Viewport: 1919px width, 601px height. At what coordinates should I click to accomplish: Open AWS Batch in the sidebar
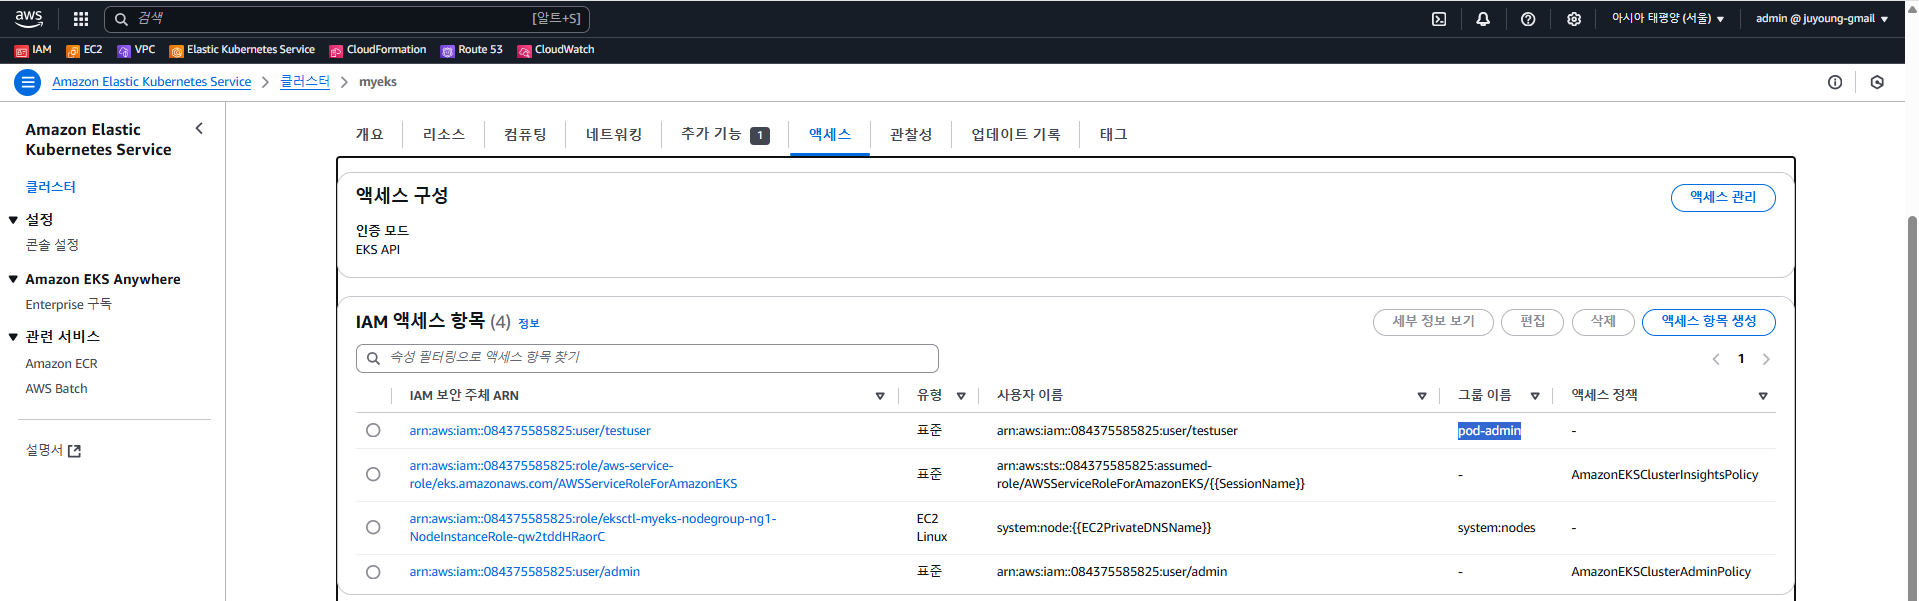pyautogui.click(x=56, y=389)
